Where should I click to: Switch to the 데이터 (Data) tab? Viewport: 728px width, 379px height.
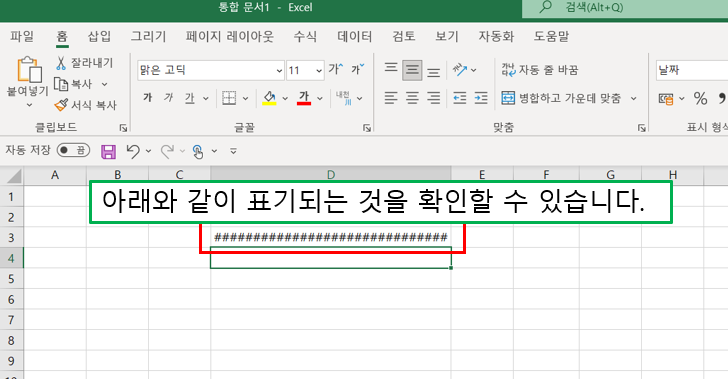(x=354, y=36)
